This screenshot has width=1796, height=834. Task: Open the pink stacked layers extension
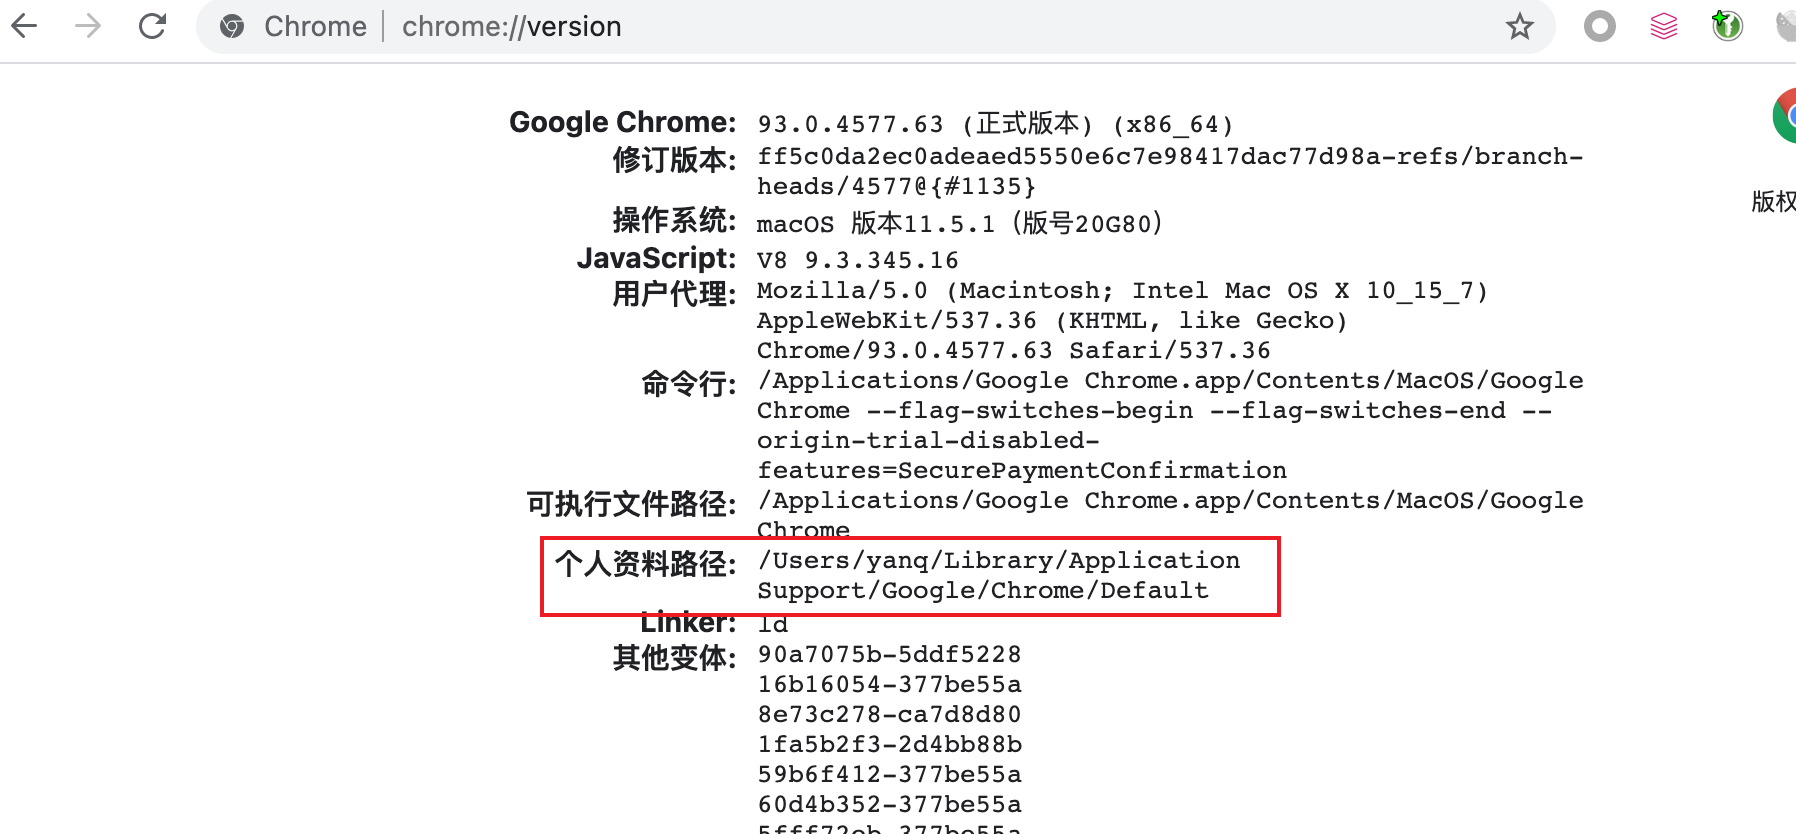1664,26
